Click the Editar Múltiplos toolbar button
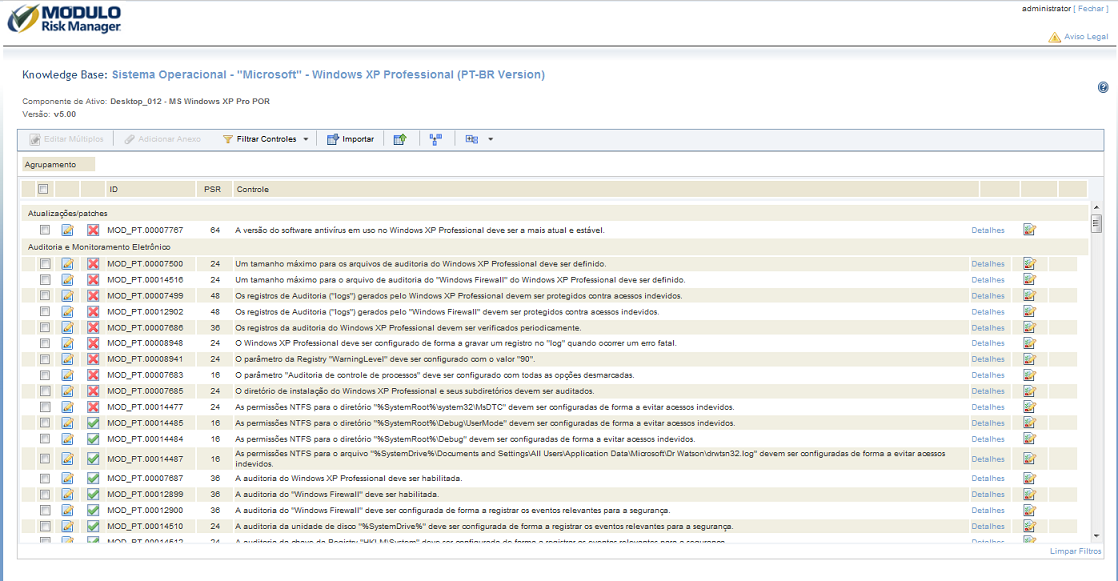1118x581 pixels. click(x=66, y=139)
